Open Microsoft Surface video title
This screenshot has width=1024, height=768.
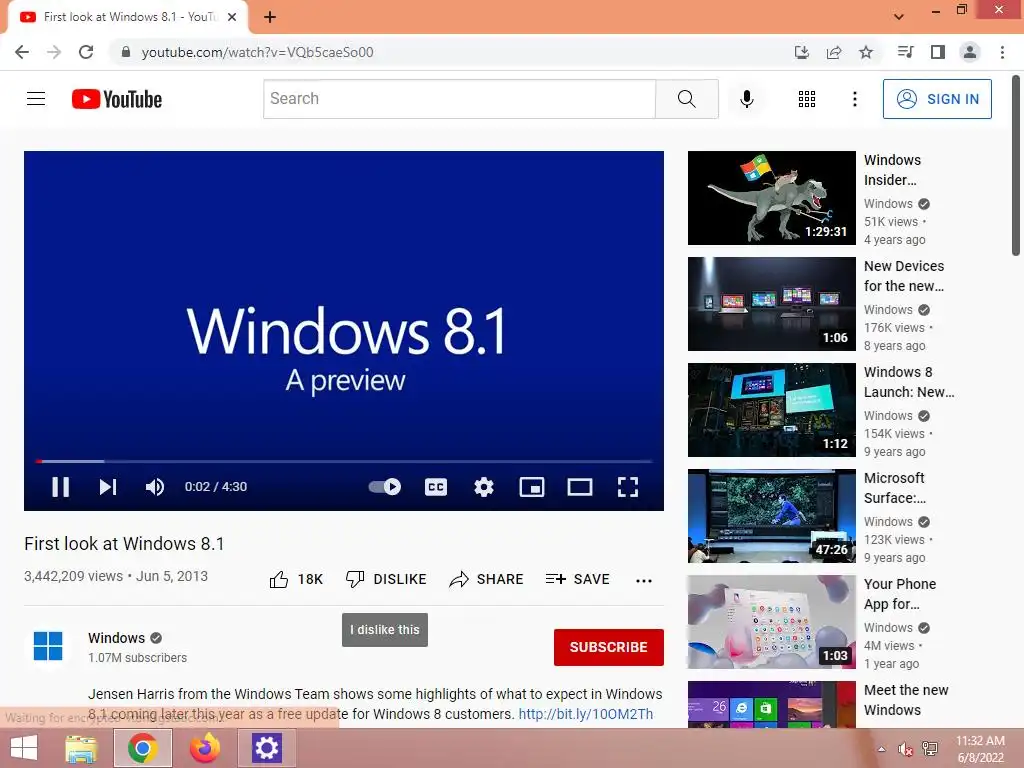(895, 488)
